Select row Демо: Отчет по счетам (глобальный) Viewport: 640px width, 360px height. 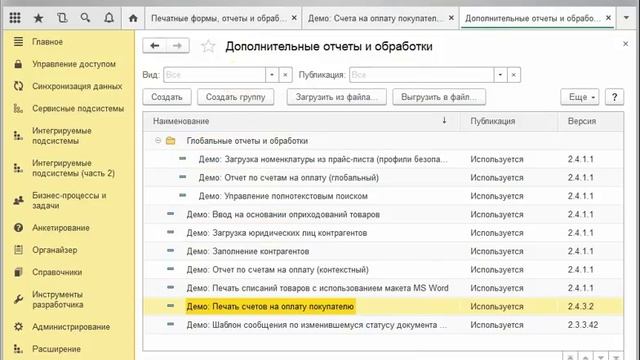[x=383, y=178]
